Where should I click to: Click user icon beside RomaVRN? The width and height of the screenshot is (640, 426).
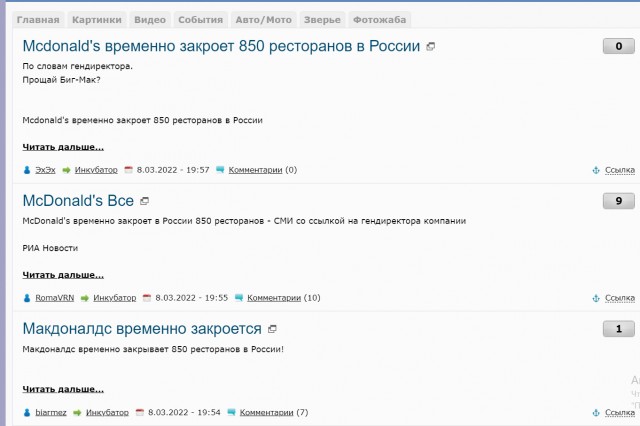tap(27, 298)
